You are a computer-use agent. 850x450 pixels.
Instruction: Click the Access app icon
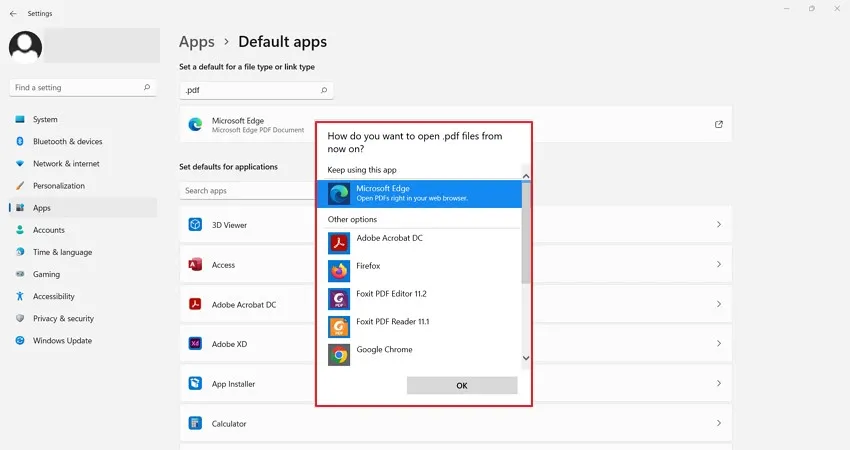(x=195, y=265)
